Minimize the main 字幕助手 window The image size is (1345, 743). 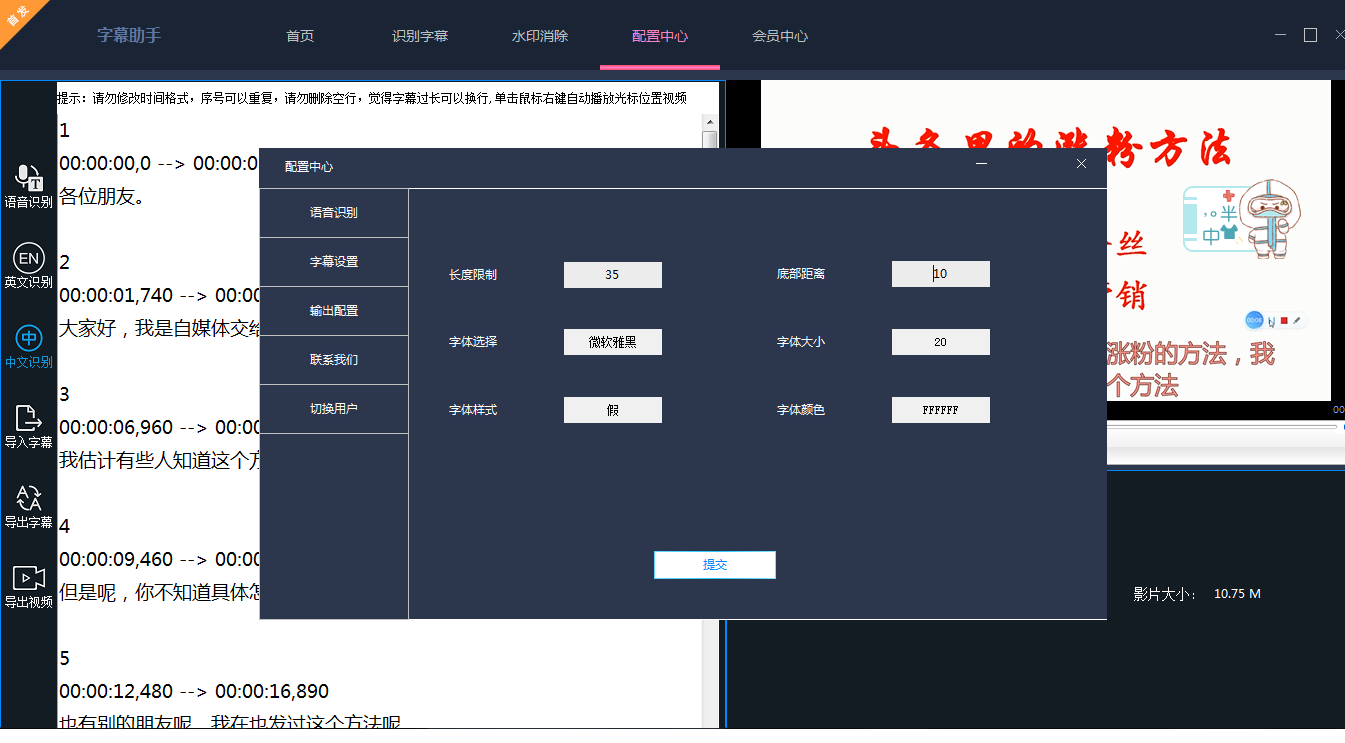1281,35
